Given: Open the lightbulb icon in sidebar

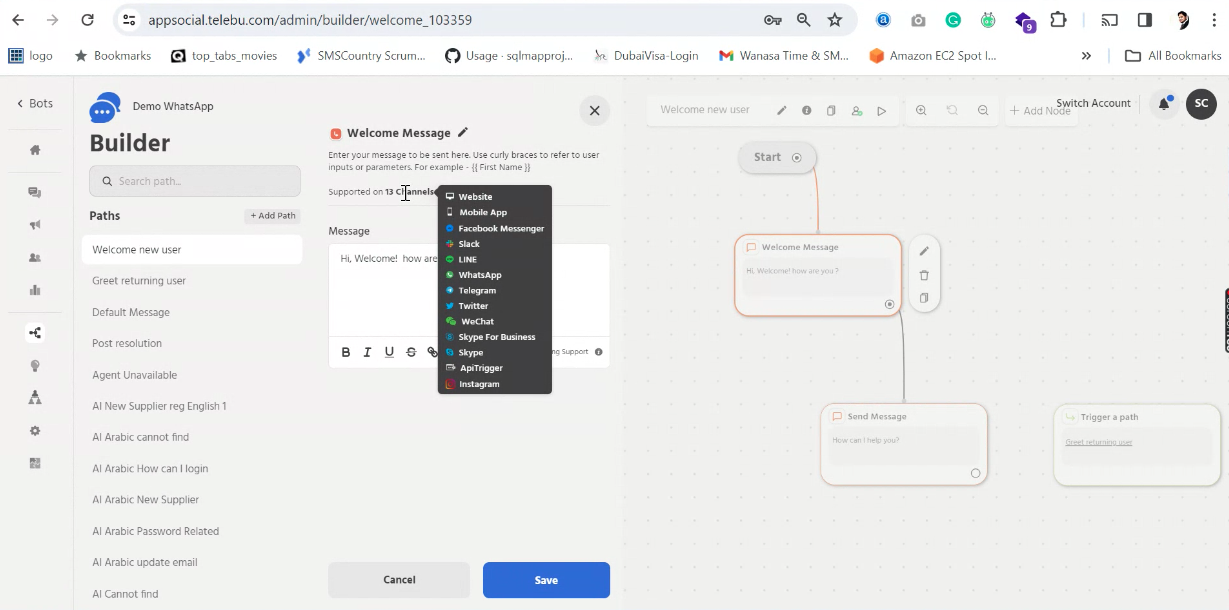Looking at the screenshot, I should coord(35,366).
